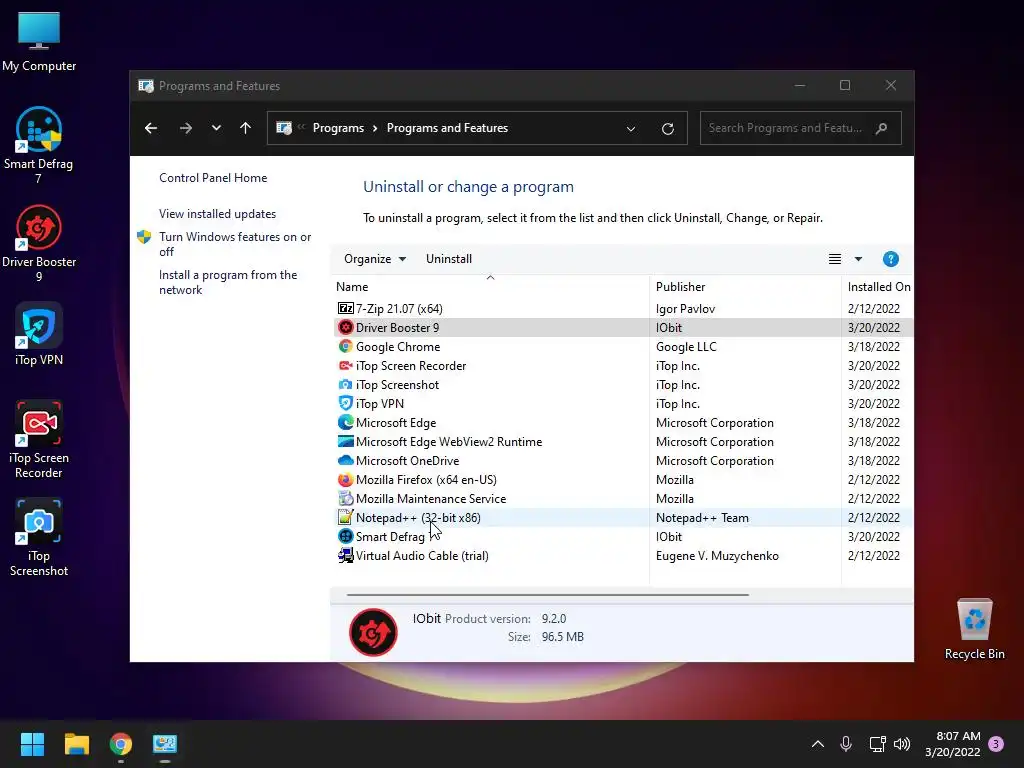Viewport: 1024px width, 768px height.
Task: Open the My Computer desktop icon
Action: click(39, 42)
